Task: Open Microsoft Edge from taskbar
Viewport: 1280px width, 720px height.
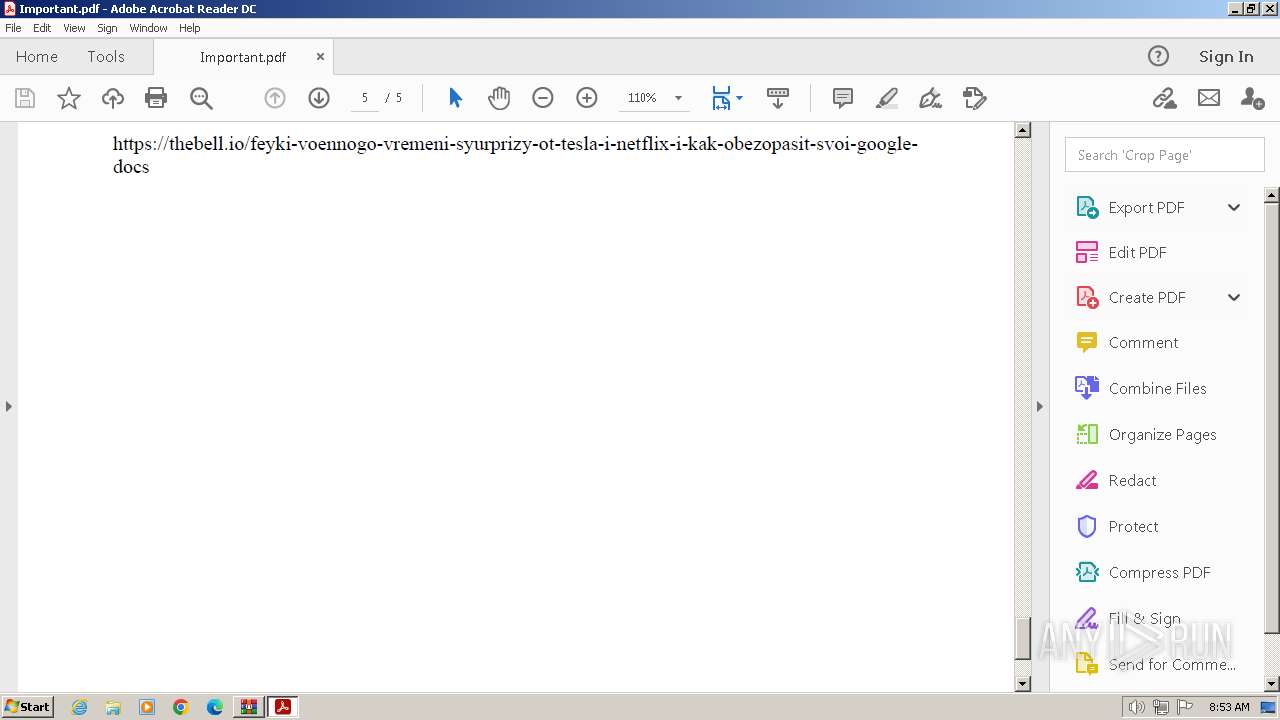Action: click(x=215, y=707)
